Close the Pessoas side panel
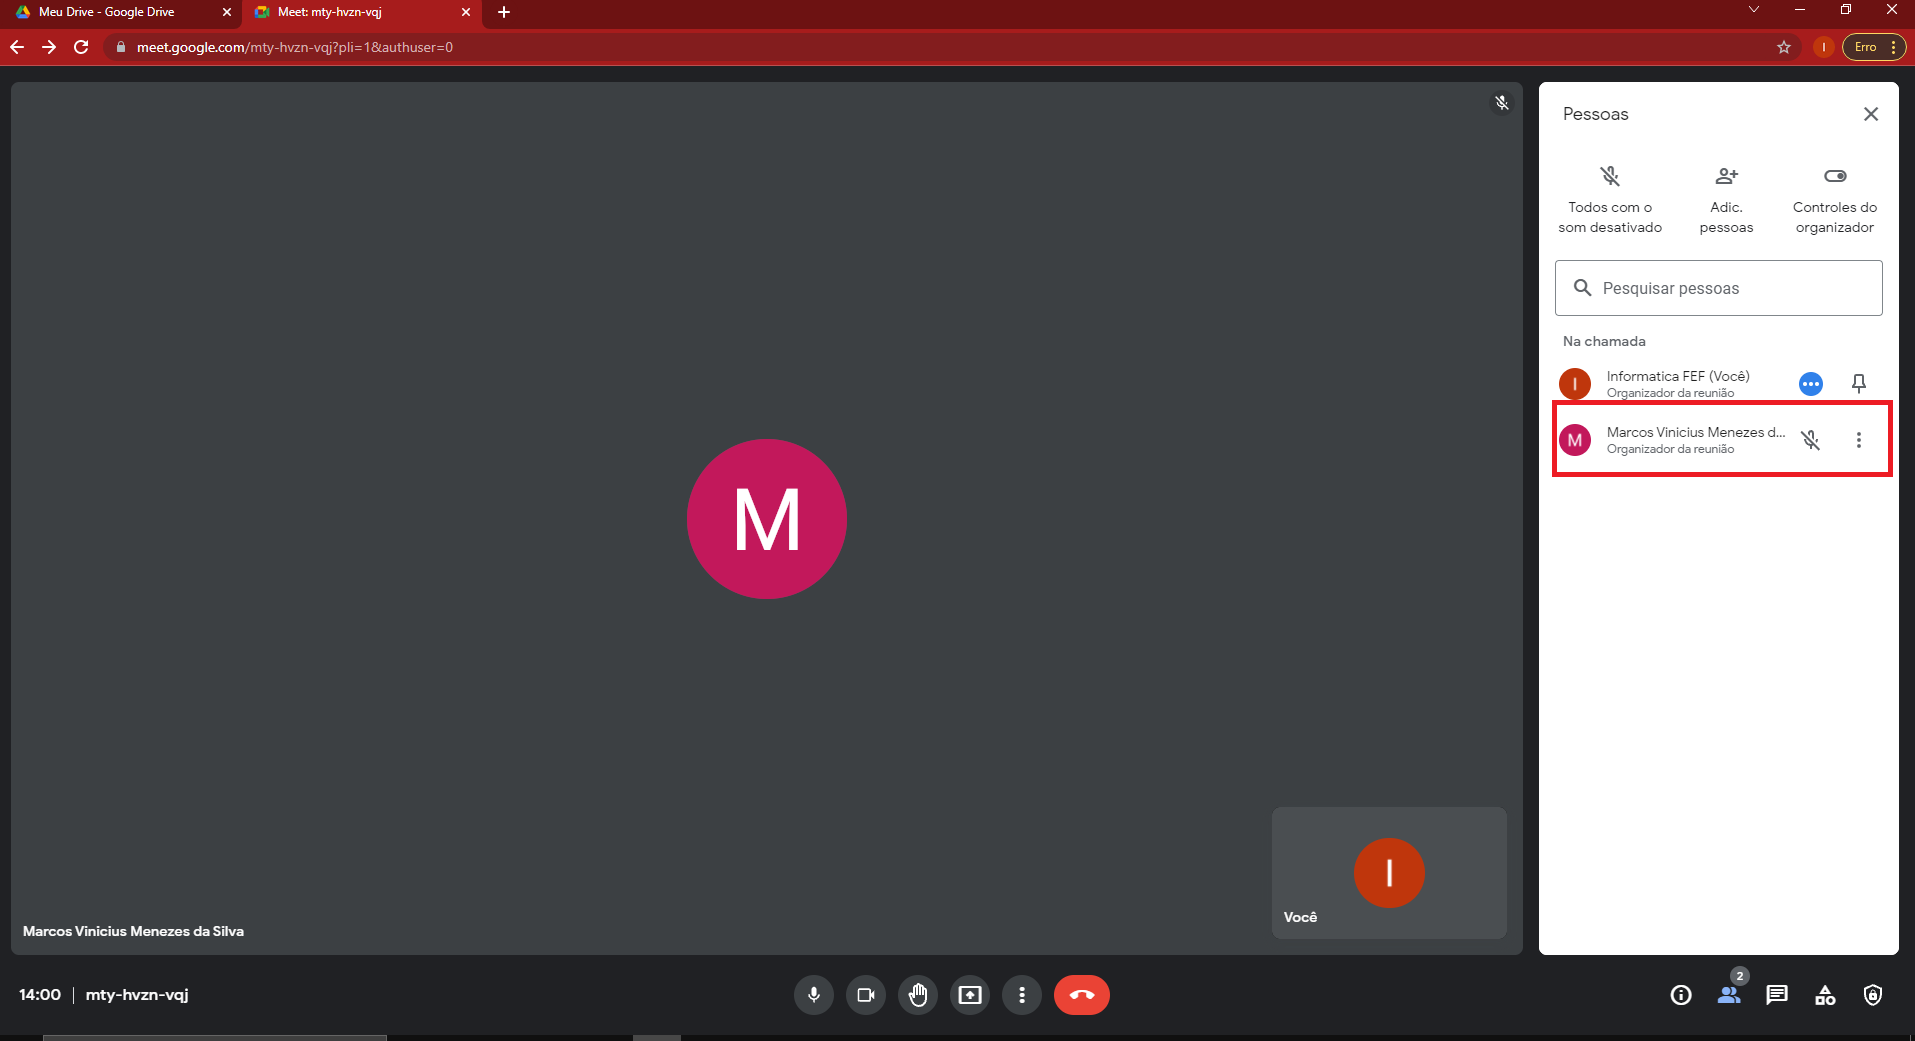The width and height of the screenshot is (1915, 1041). (1871, 114)
